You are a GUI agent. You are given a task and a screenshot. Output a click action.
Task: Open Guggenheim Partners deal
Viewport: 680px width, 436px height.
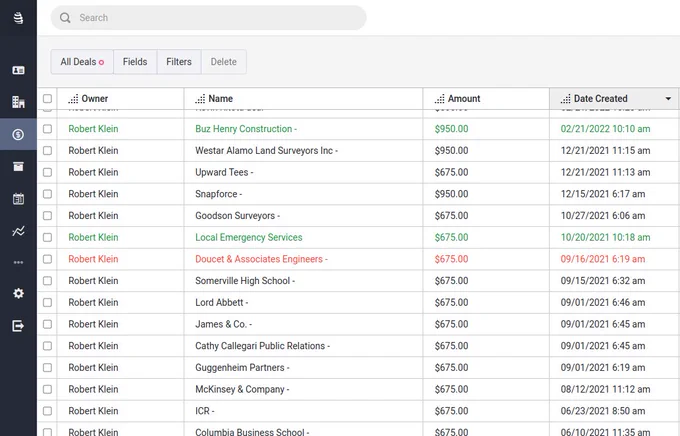[x=242, y=367]
